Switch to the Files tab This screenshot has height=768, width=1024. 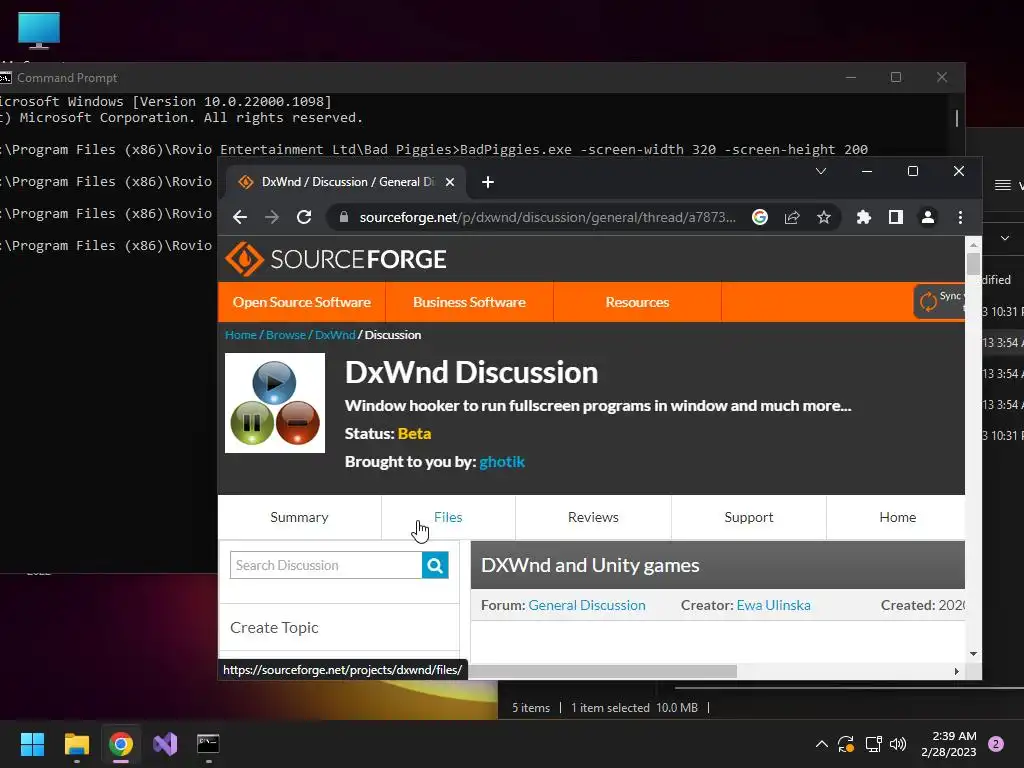[x=448, y=517]
